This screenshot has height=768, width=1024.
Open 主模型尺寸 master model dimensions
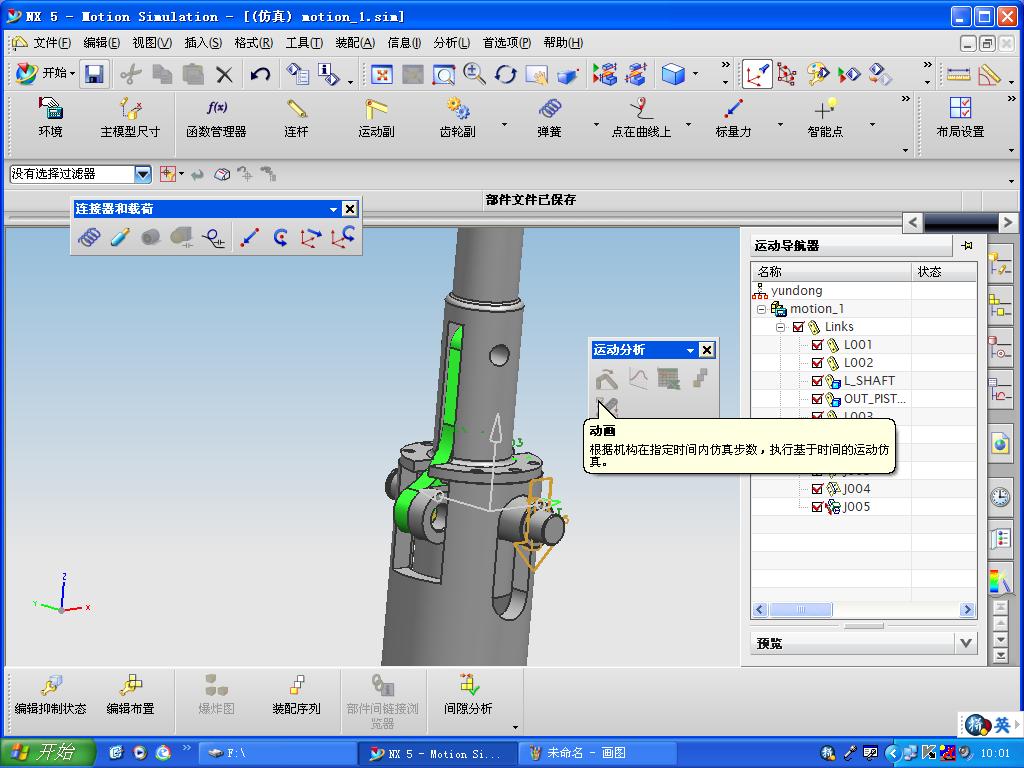[130, 118]
